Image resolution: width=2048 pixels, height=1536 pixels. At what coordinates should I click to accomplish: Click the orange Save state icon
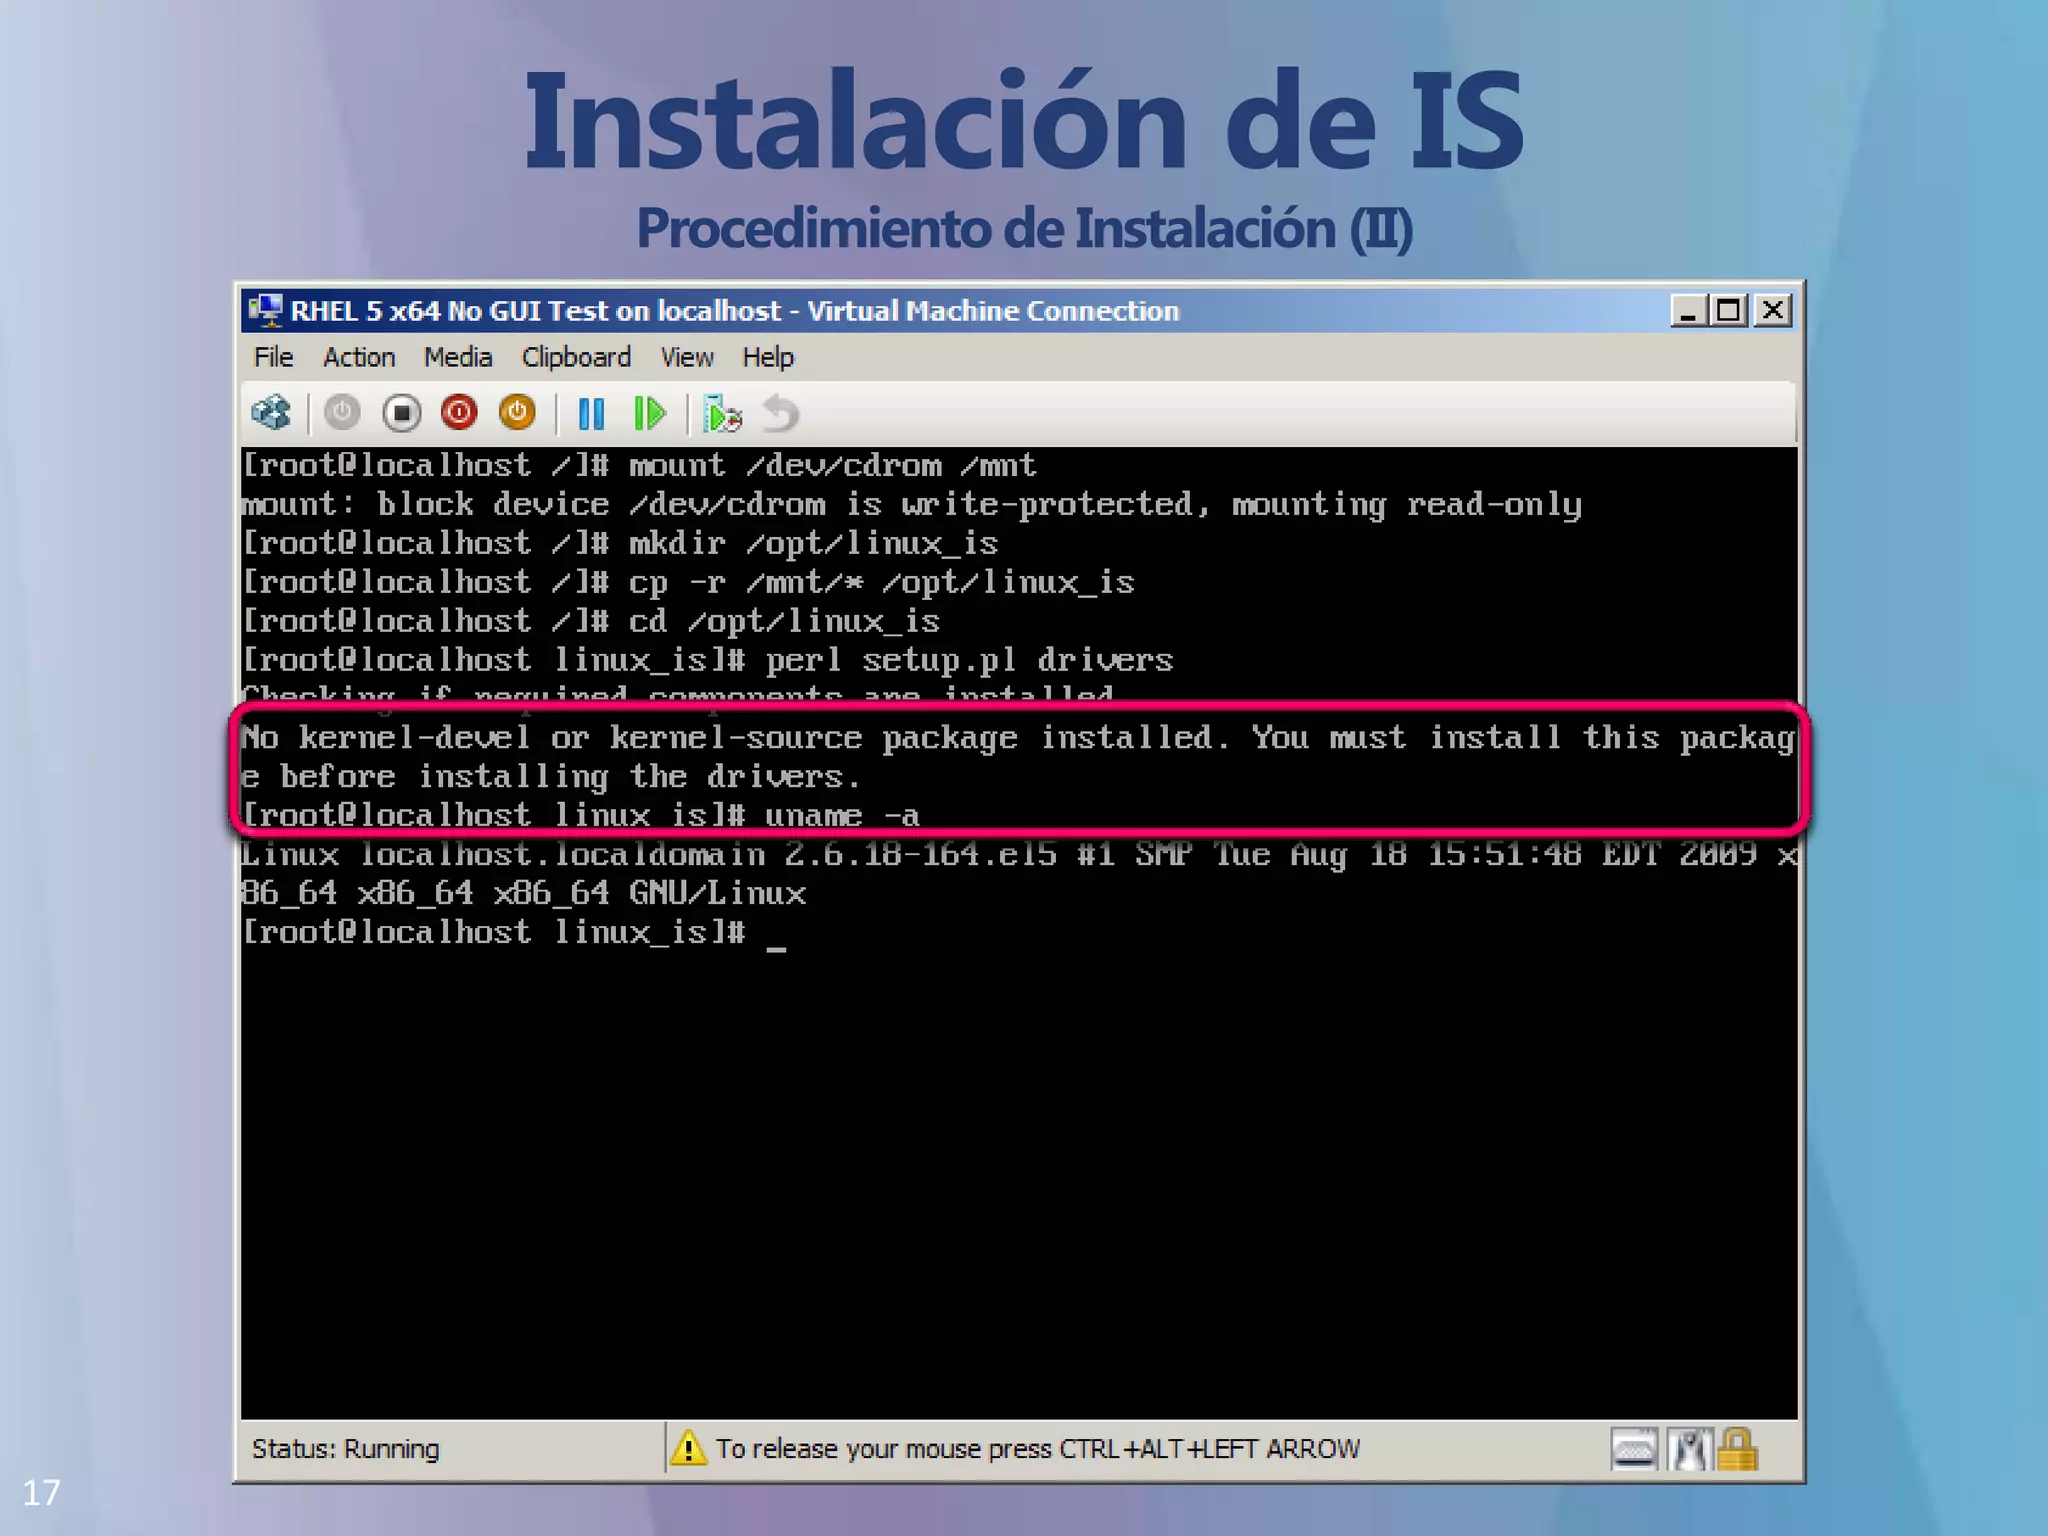point(517,413)
